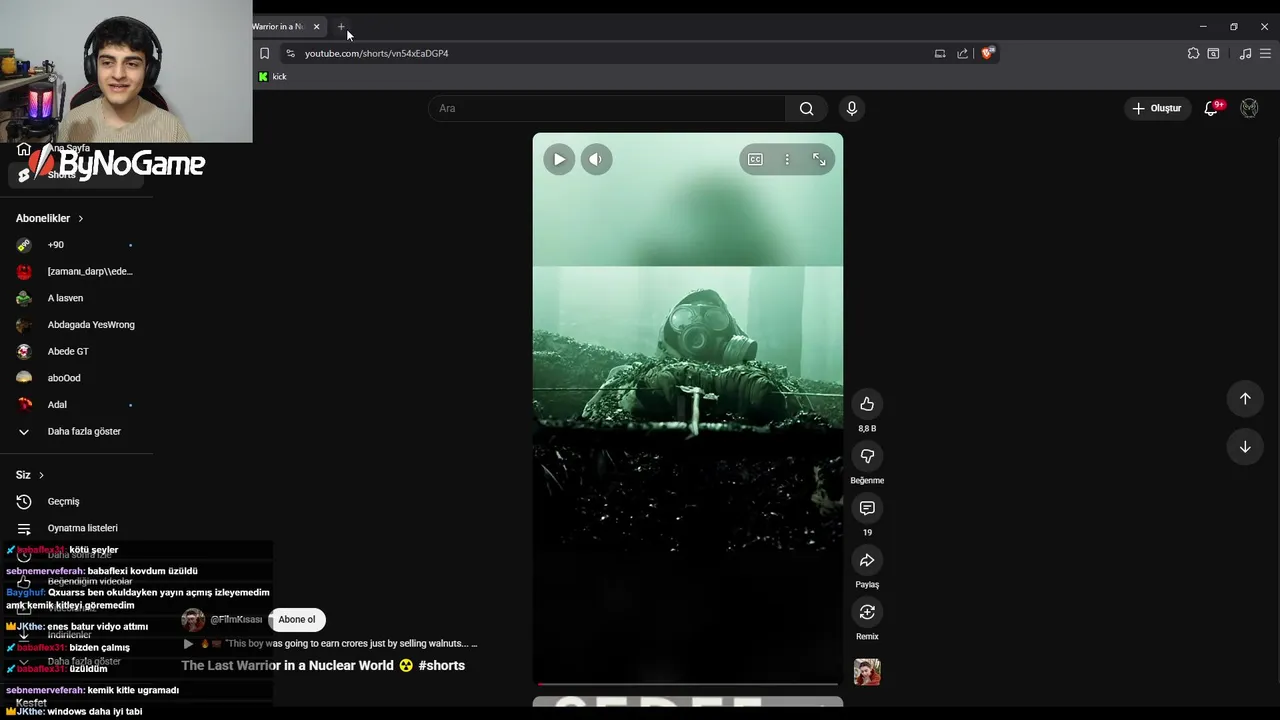The width and height of the screenshot is (1280, 720).
Task: Subscribe with the Abone ol button
Action: pyautogui.click(x=297, y=619)
